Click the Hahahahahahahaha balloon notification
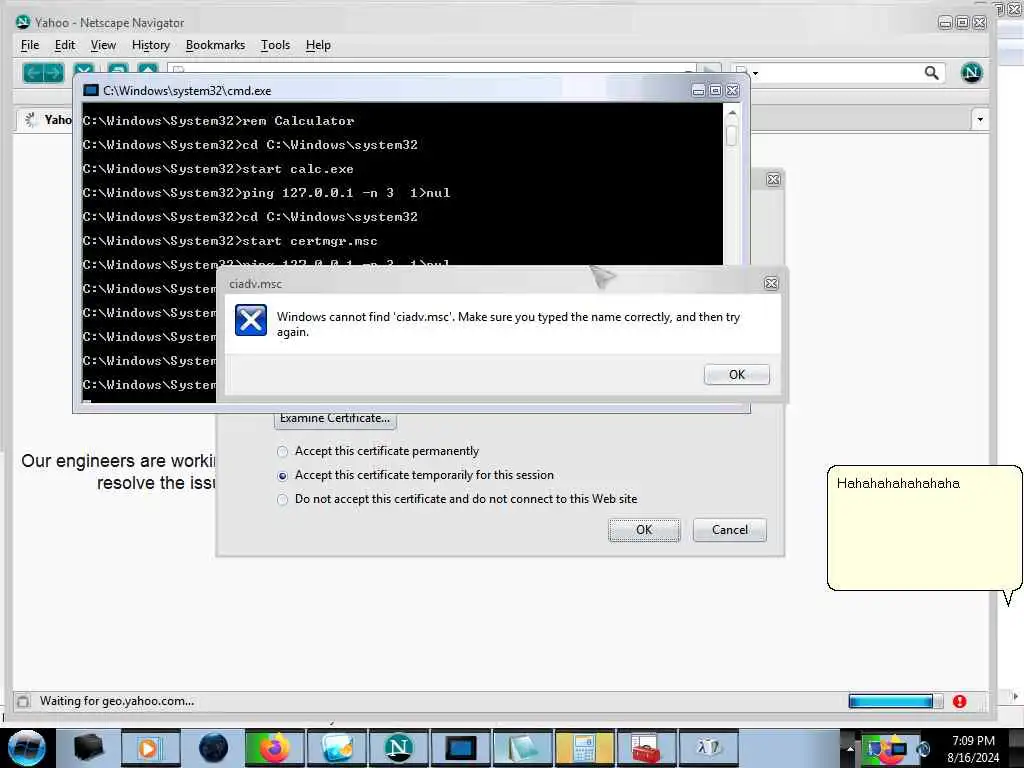Viewport: 1024px width, 768px height. click(924, 528)
